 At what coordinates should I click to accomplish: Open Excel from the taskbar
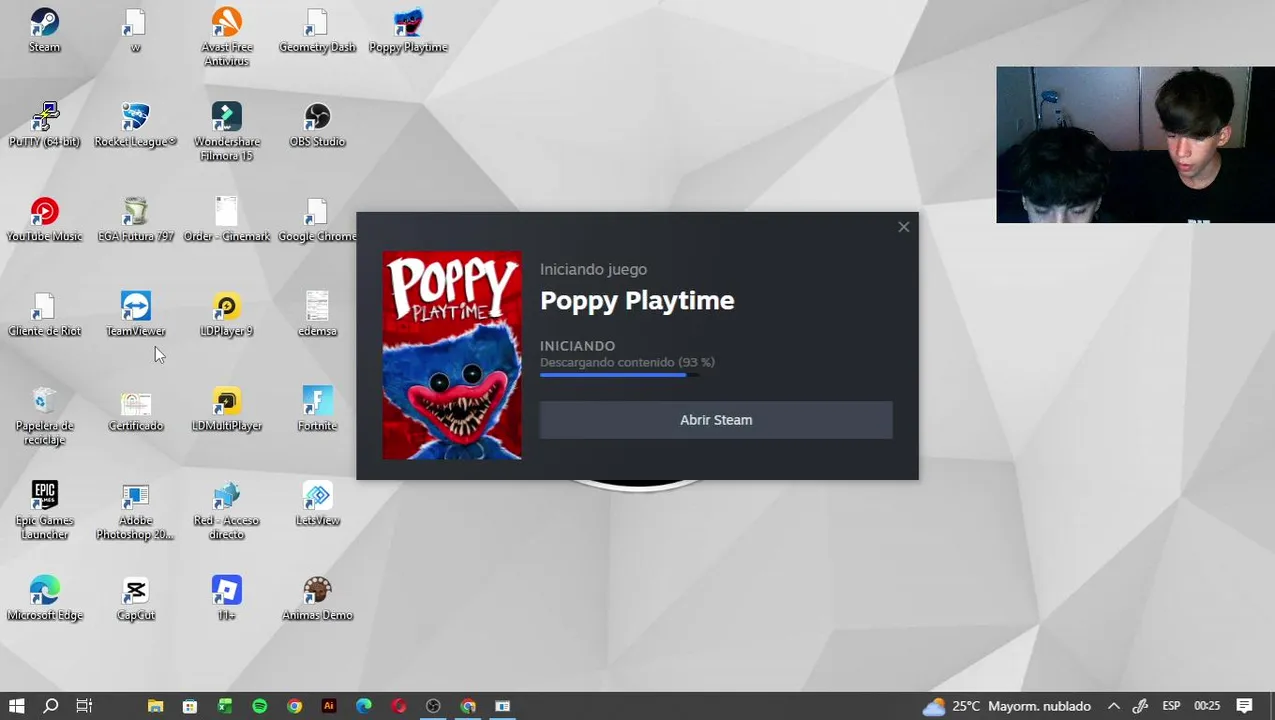tap(225, 706)
